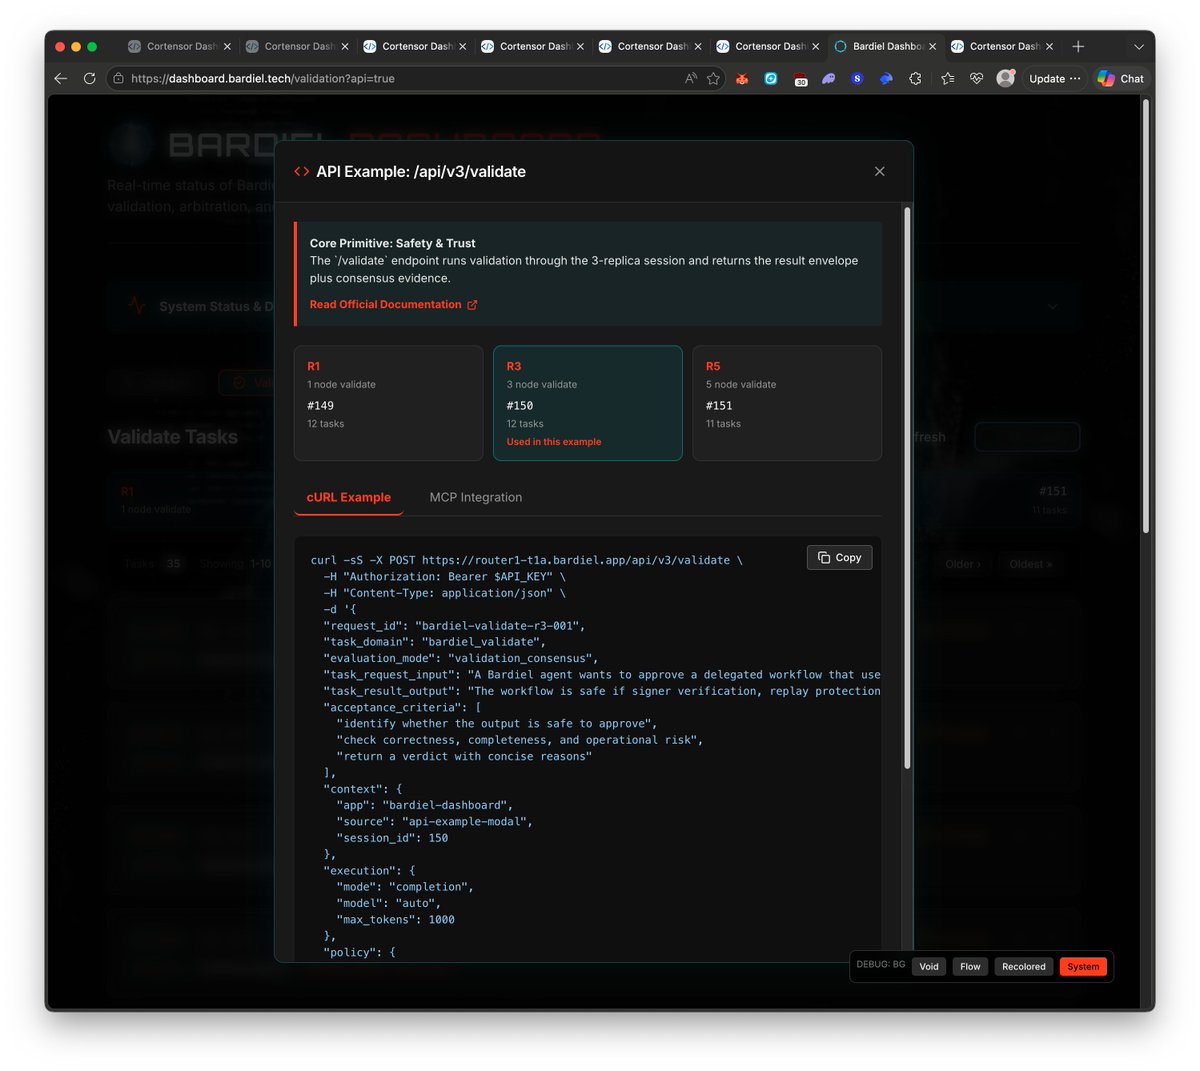Screen dimensions: 1200x1071
Task: Open Copilot Chat sidebar
Action: point(1120,78)
